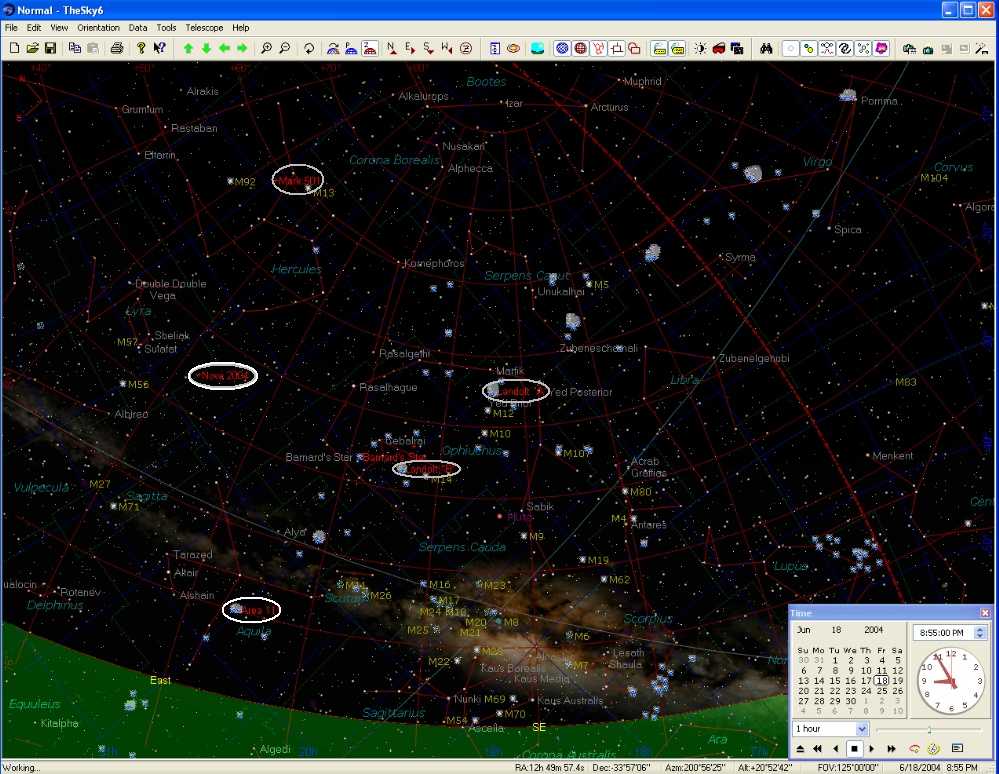The height and width of the screenshot is (774, 999).
Task: Click the N look-north direction icon
Action: [390, 47]
